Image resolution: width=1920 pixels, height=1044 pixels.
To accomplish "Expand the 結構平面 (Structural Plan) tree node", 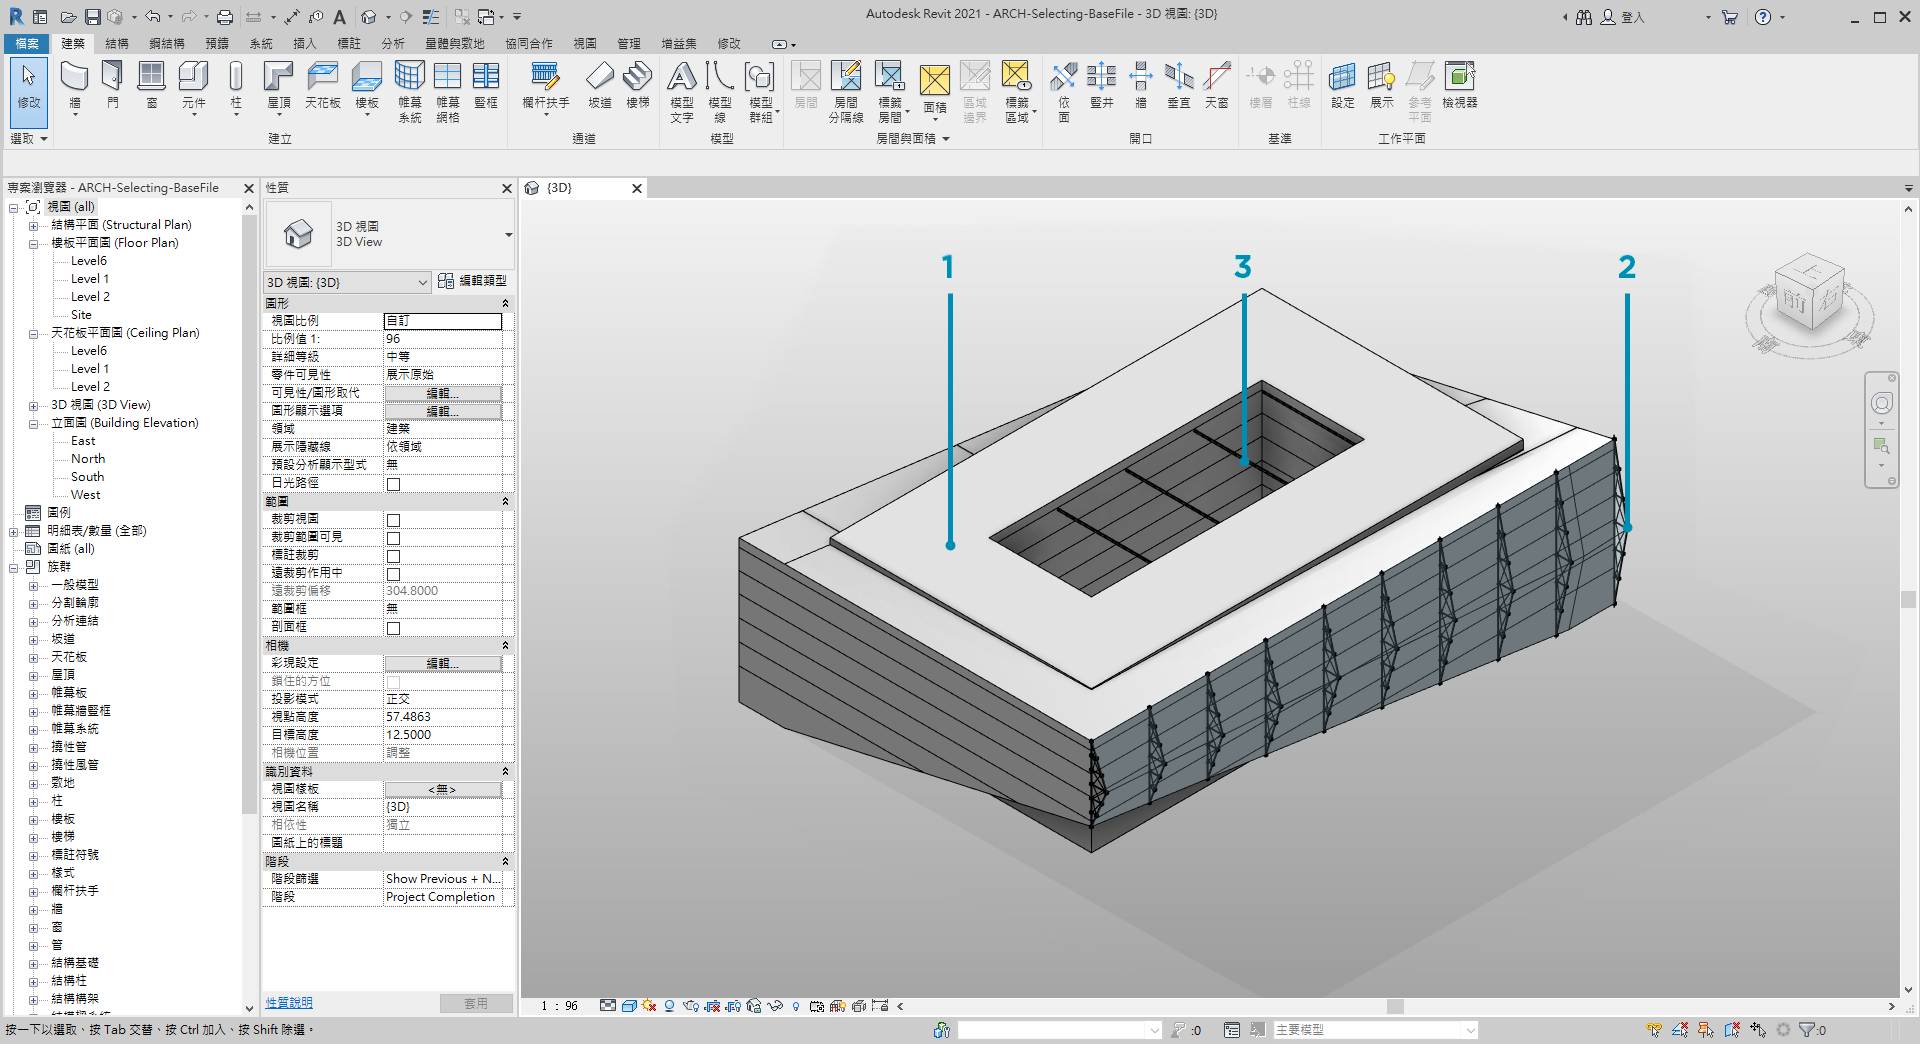I will tap(33, 225).
